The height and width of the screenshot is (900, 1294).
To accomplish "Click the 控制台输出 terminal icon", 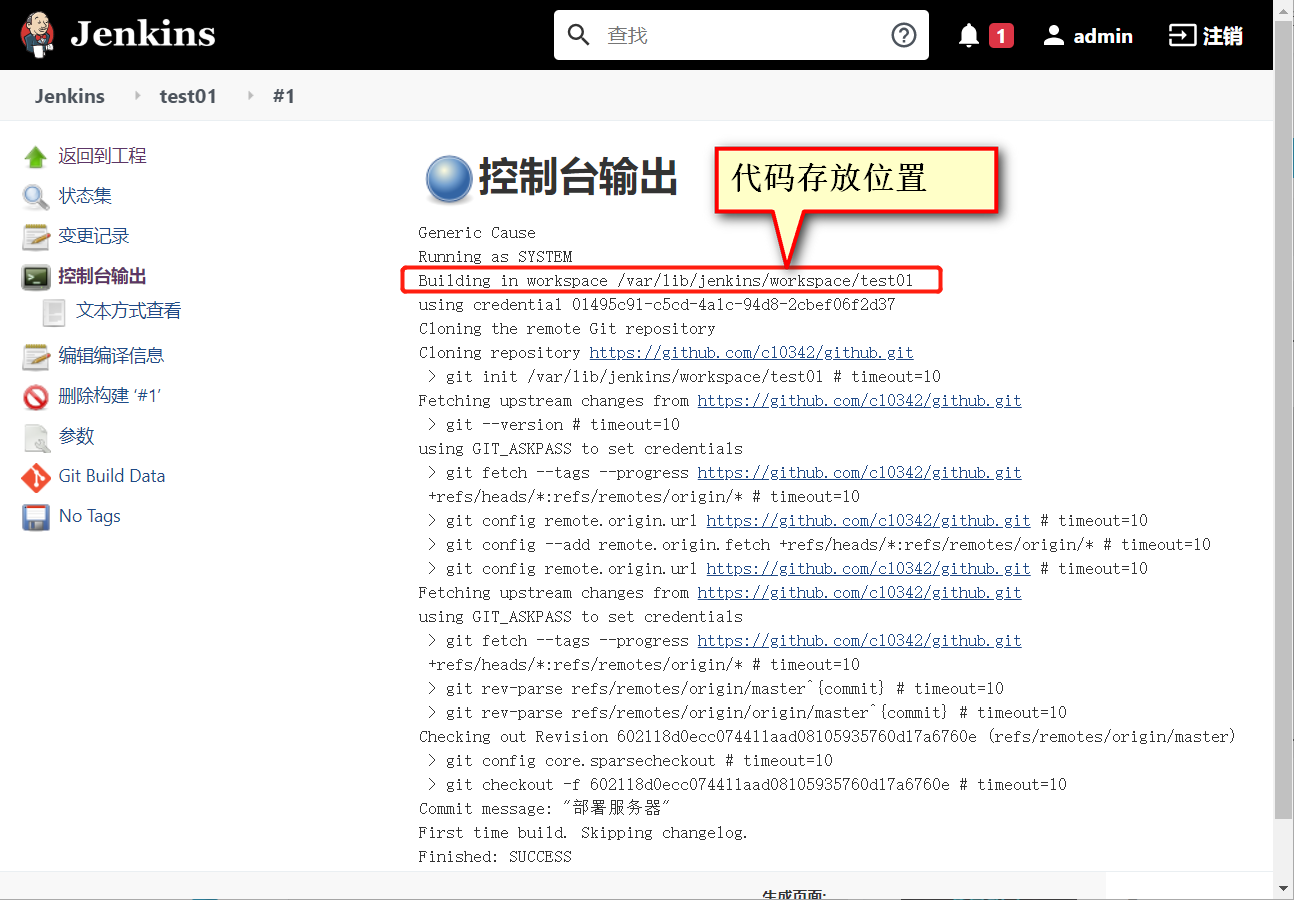I will [36, 277].
